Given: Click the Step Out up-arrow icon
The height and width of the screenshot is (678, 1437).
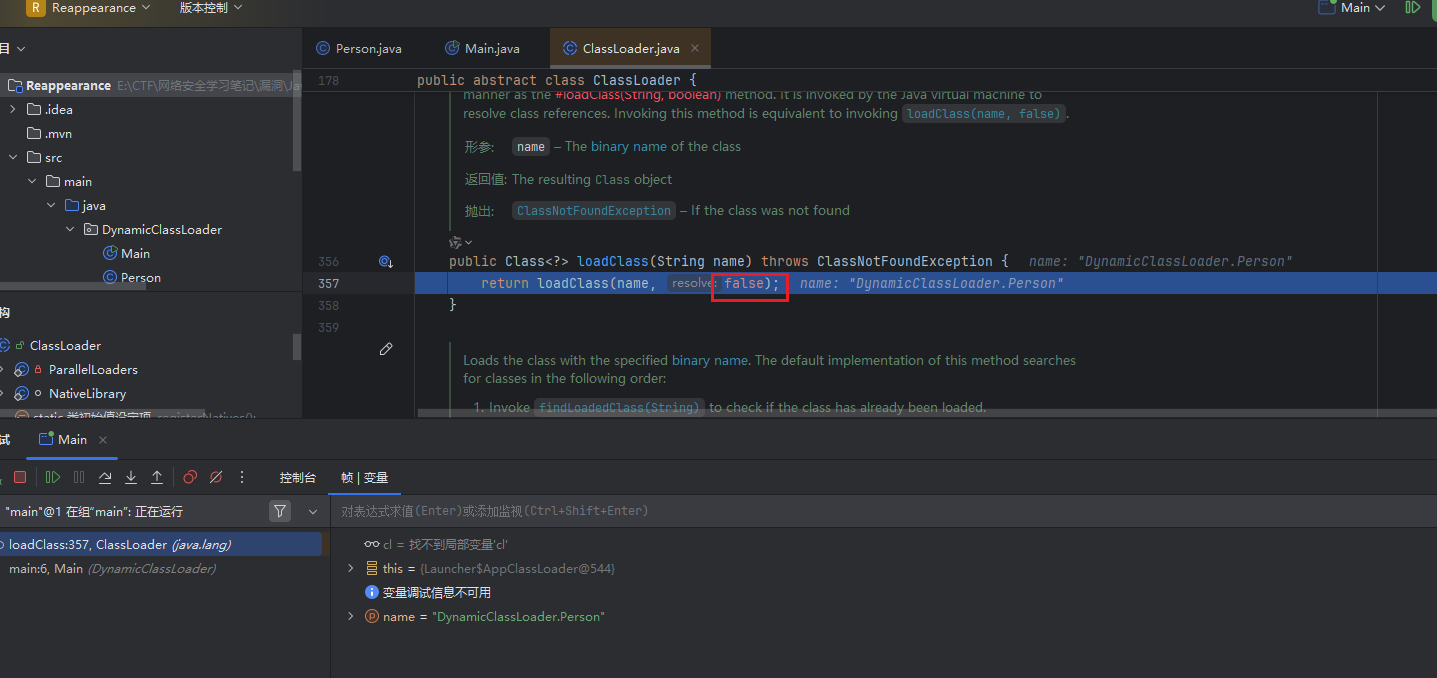Looking at the screenshot, I should point(157,478).
